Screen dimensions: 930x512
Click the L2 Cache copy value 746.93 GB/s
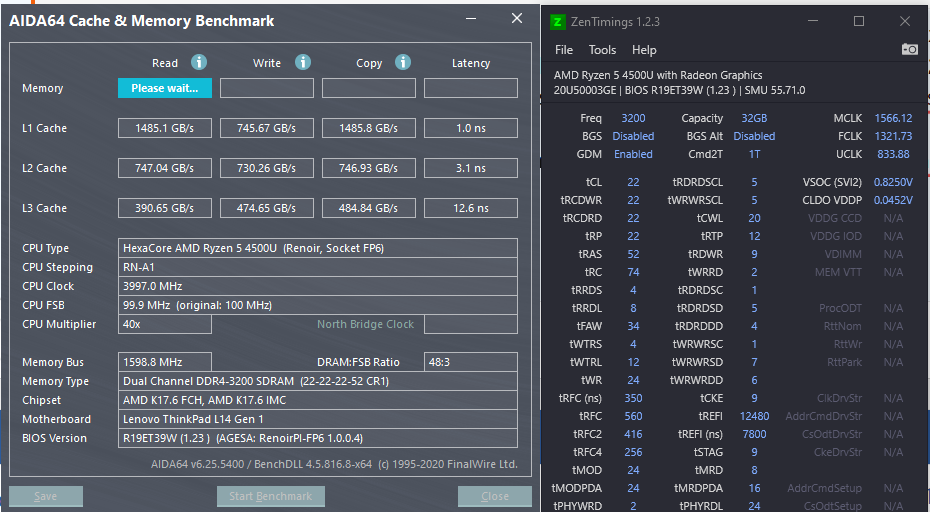point(369,168)
